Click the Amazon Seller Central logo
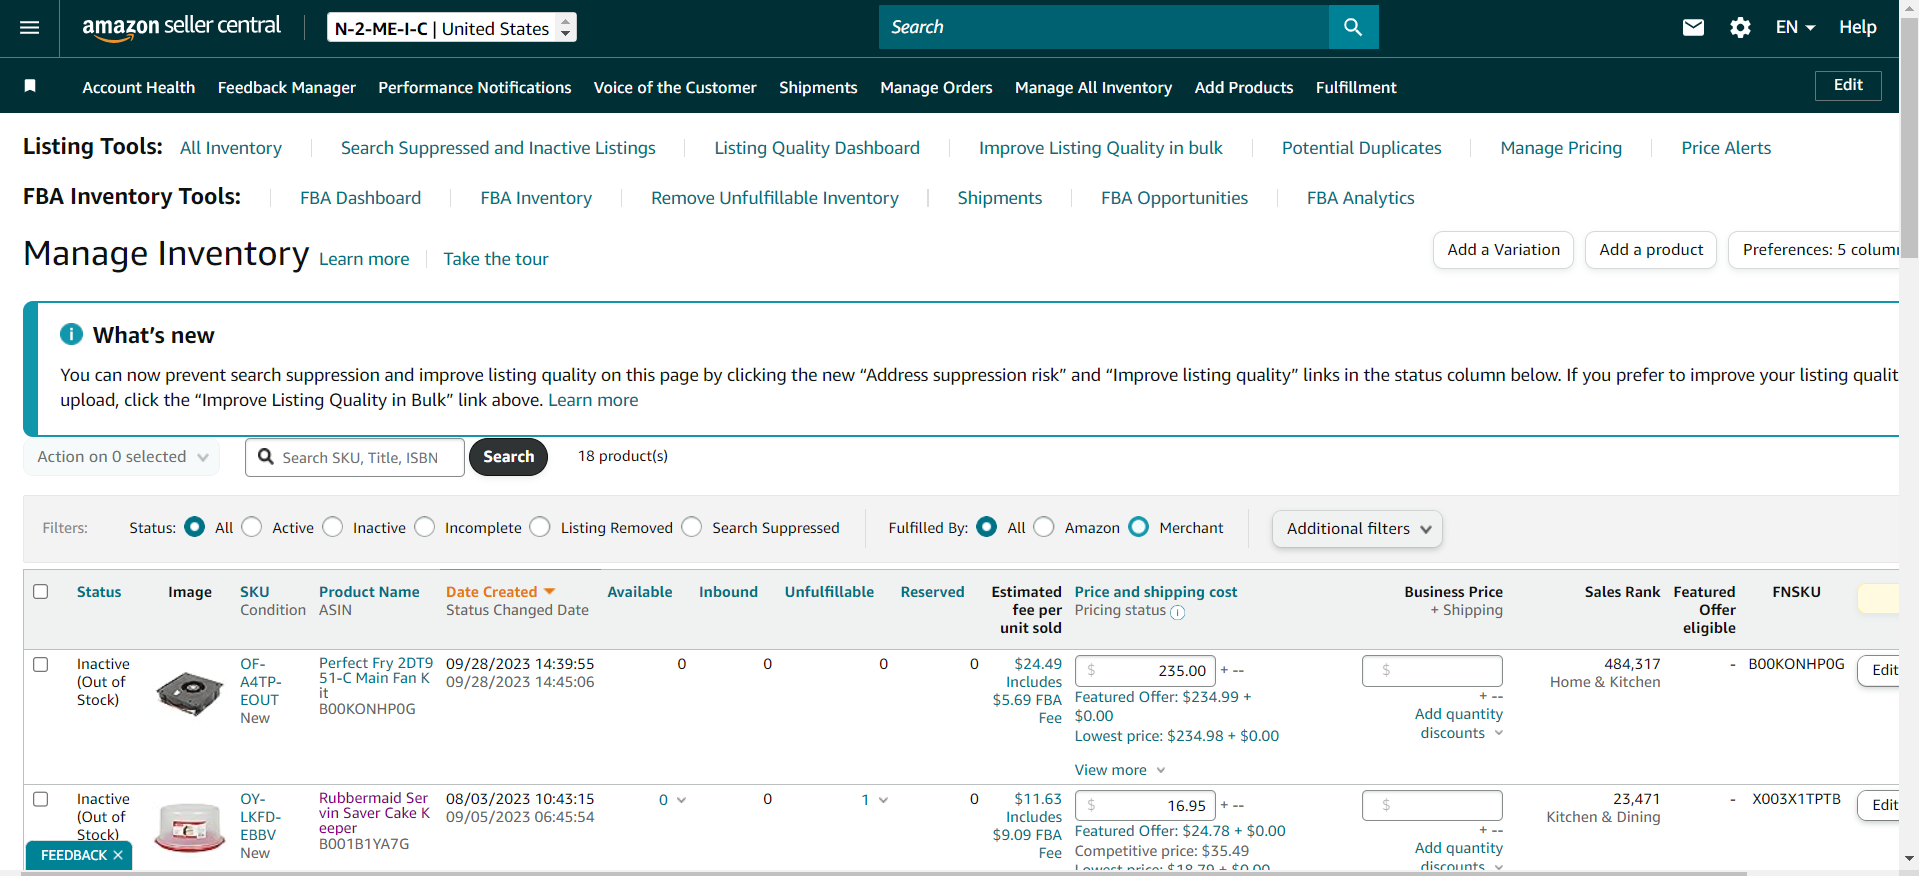1919x876 pixels. (181, 27)
